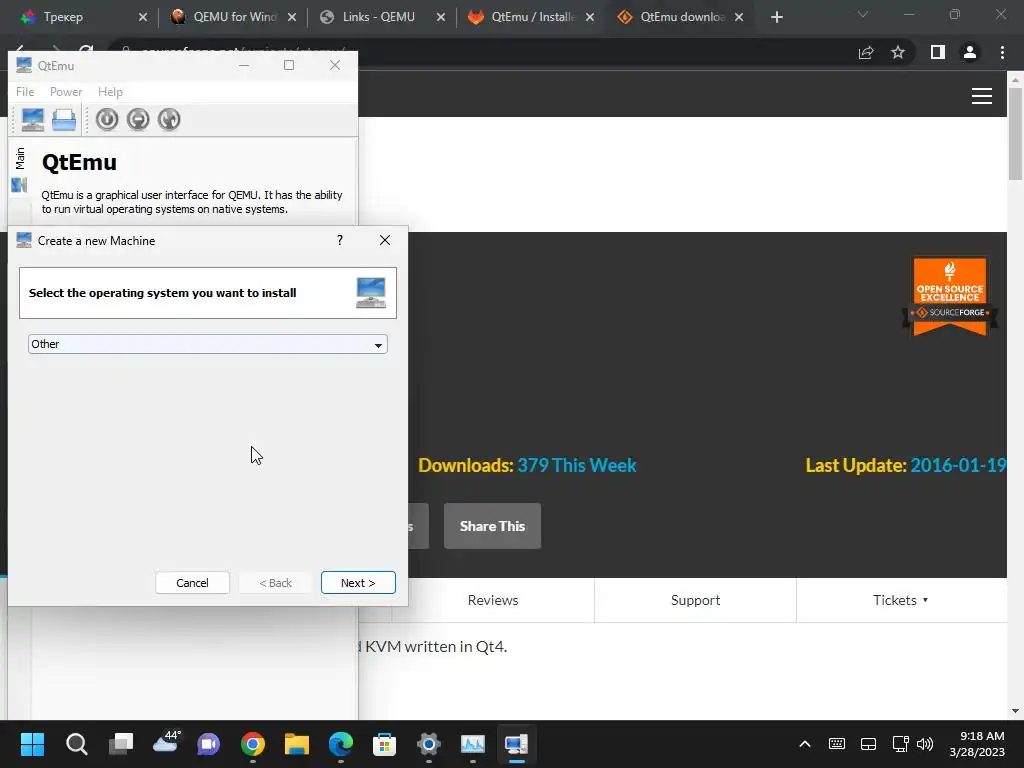Open the SourceForge hamburger menu

[982, 96]
